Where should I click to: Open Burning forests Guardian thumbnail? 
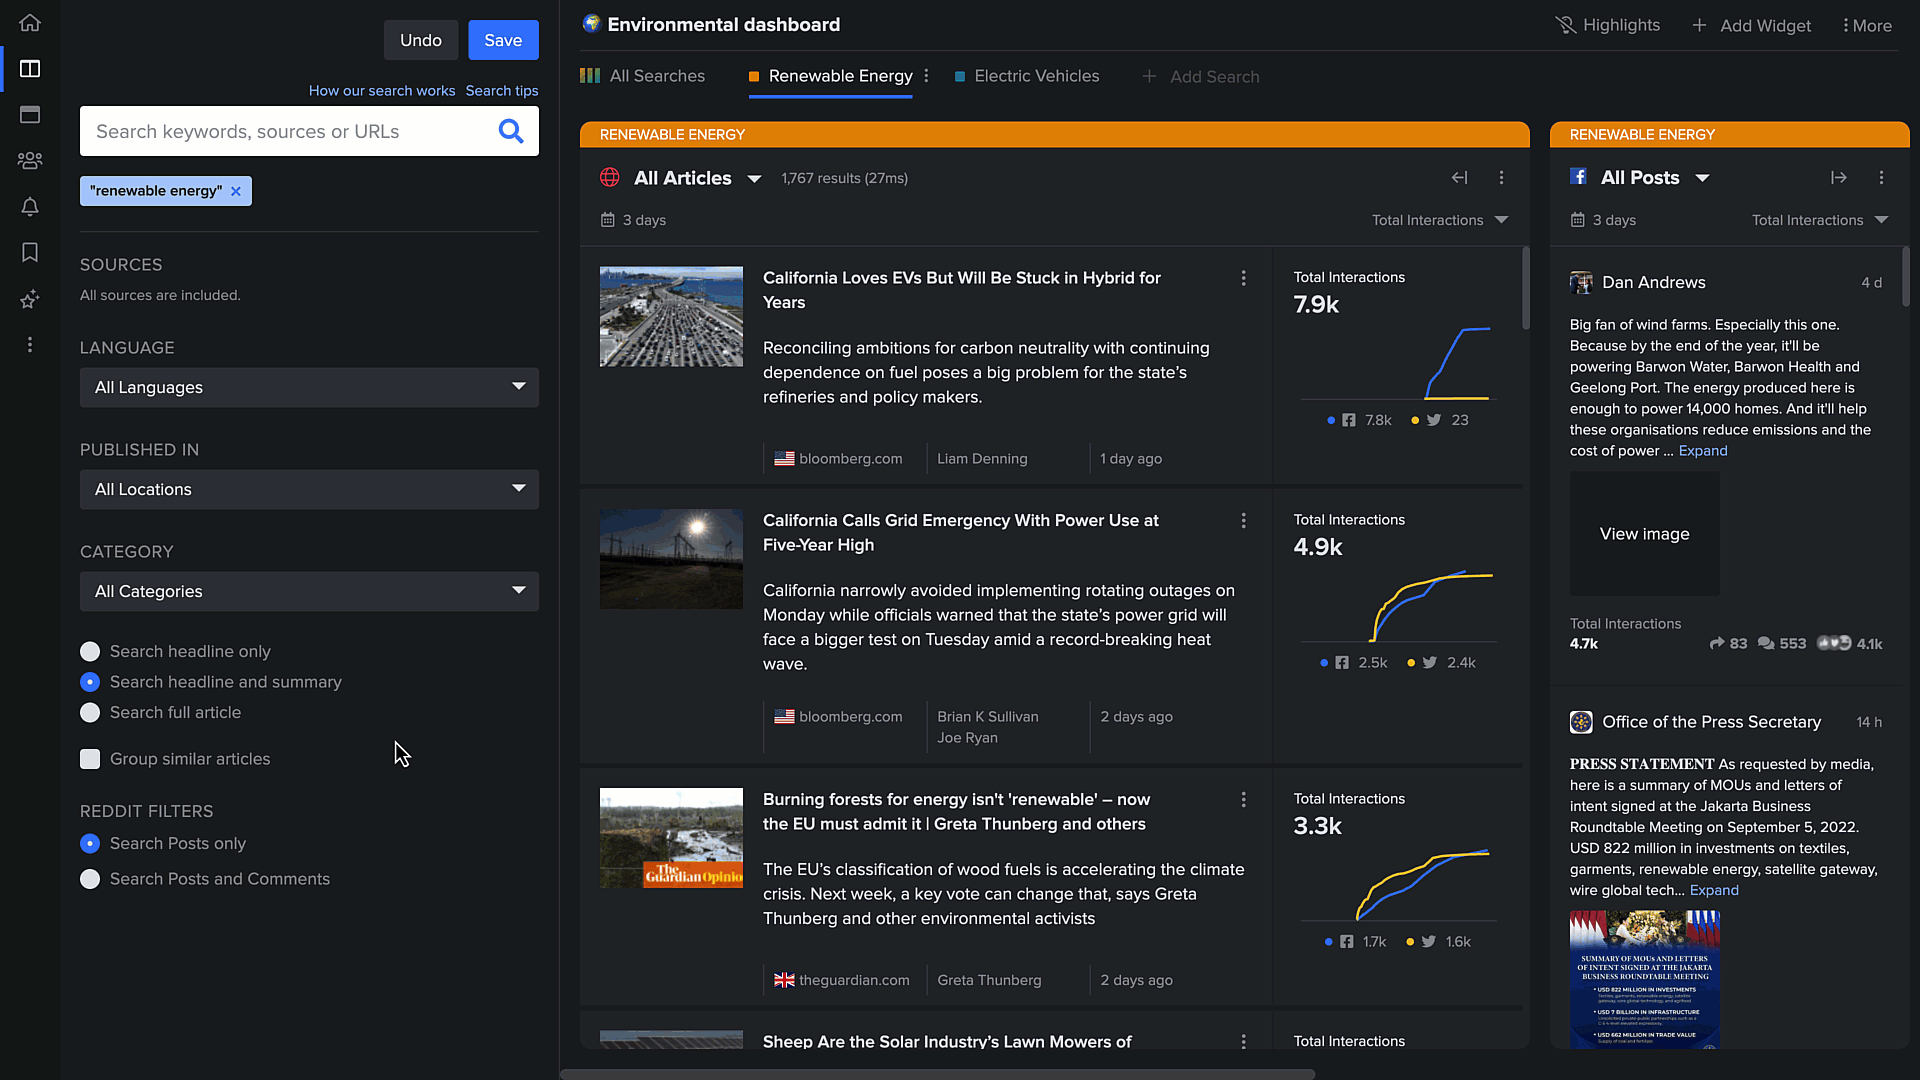click(671, 838)
